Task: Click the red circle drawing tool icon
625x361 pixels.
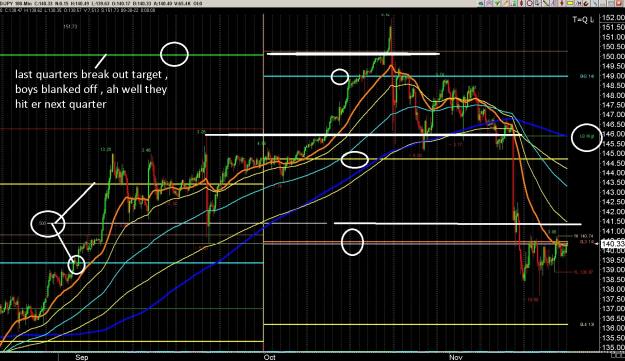Action: pyautogui.click(x=530, y=3)
